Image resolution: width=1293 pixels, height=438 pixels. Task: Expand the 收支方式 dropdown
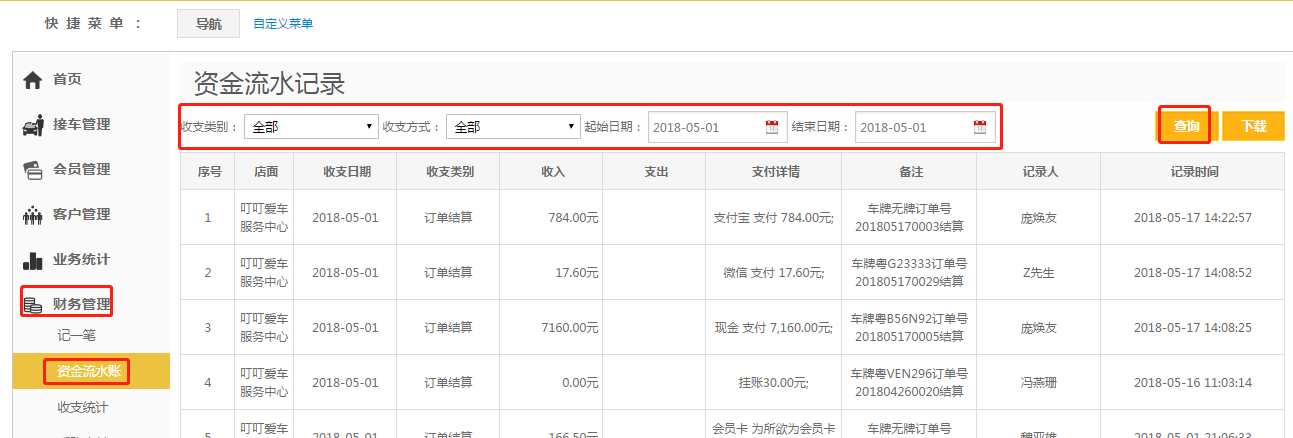pyautogui.click(x=512, y=127)
